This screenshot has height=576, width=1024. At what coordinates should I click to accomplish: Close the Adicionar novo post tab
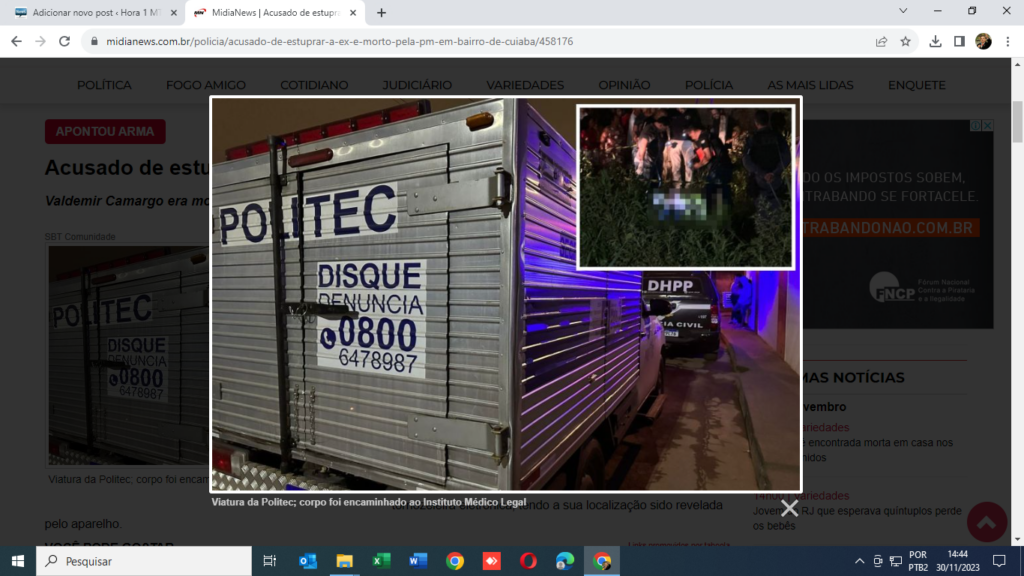tap(173, 12)
